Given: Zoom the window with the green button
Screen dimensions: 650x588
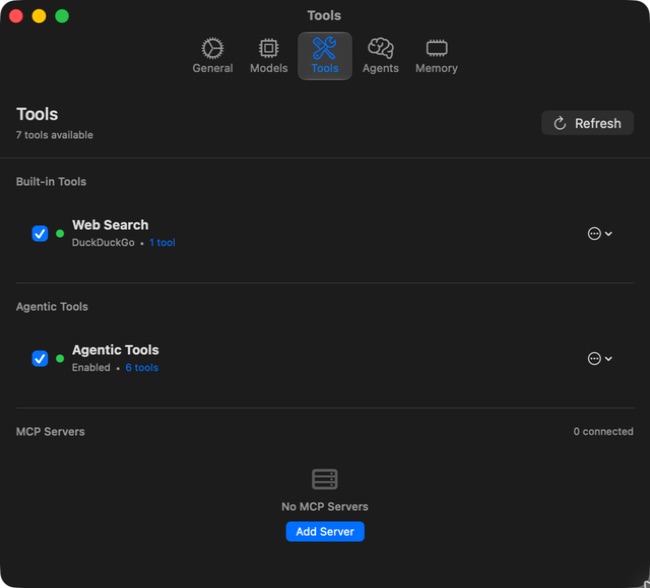Looking at the screenshot, I should click(x=62, y=16).
